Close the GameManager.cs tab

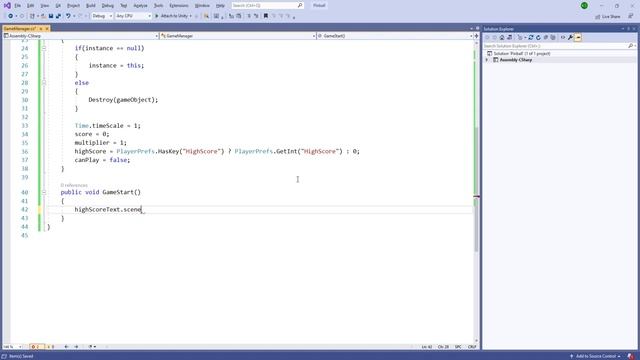click(47, 29)
